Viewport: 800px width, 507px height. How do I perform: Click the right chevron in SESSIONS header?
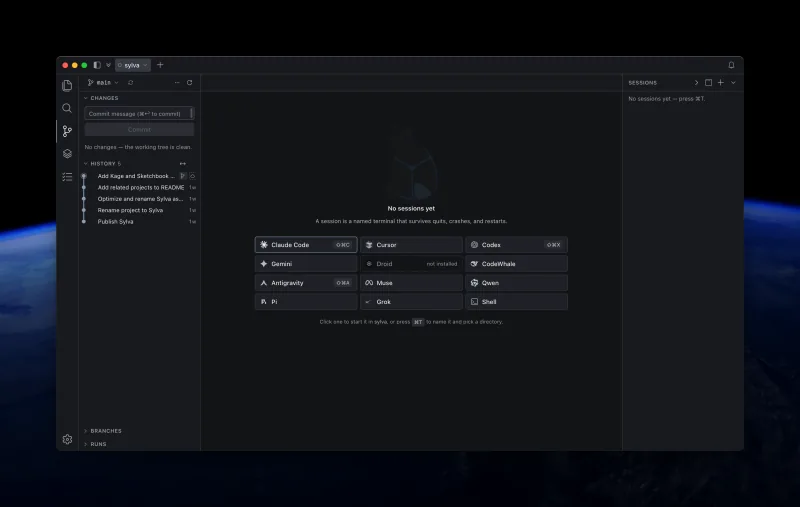(x=696, y=83)
